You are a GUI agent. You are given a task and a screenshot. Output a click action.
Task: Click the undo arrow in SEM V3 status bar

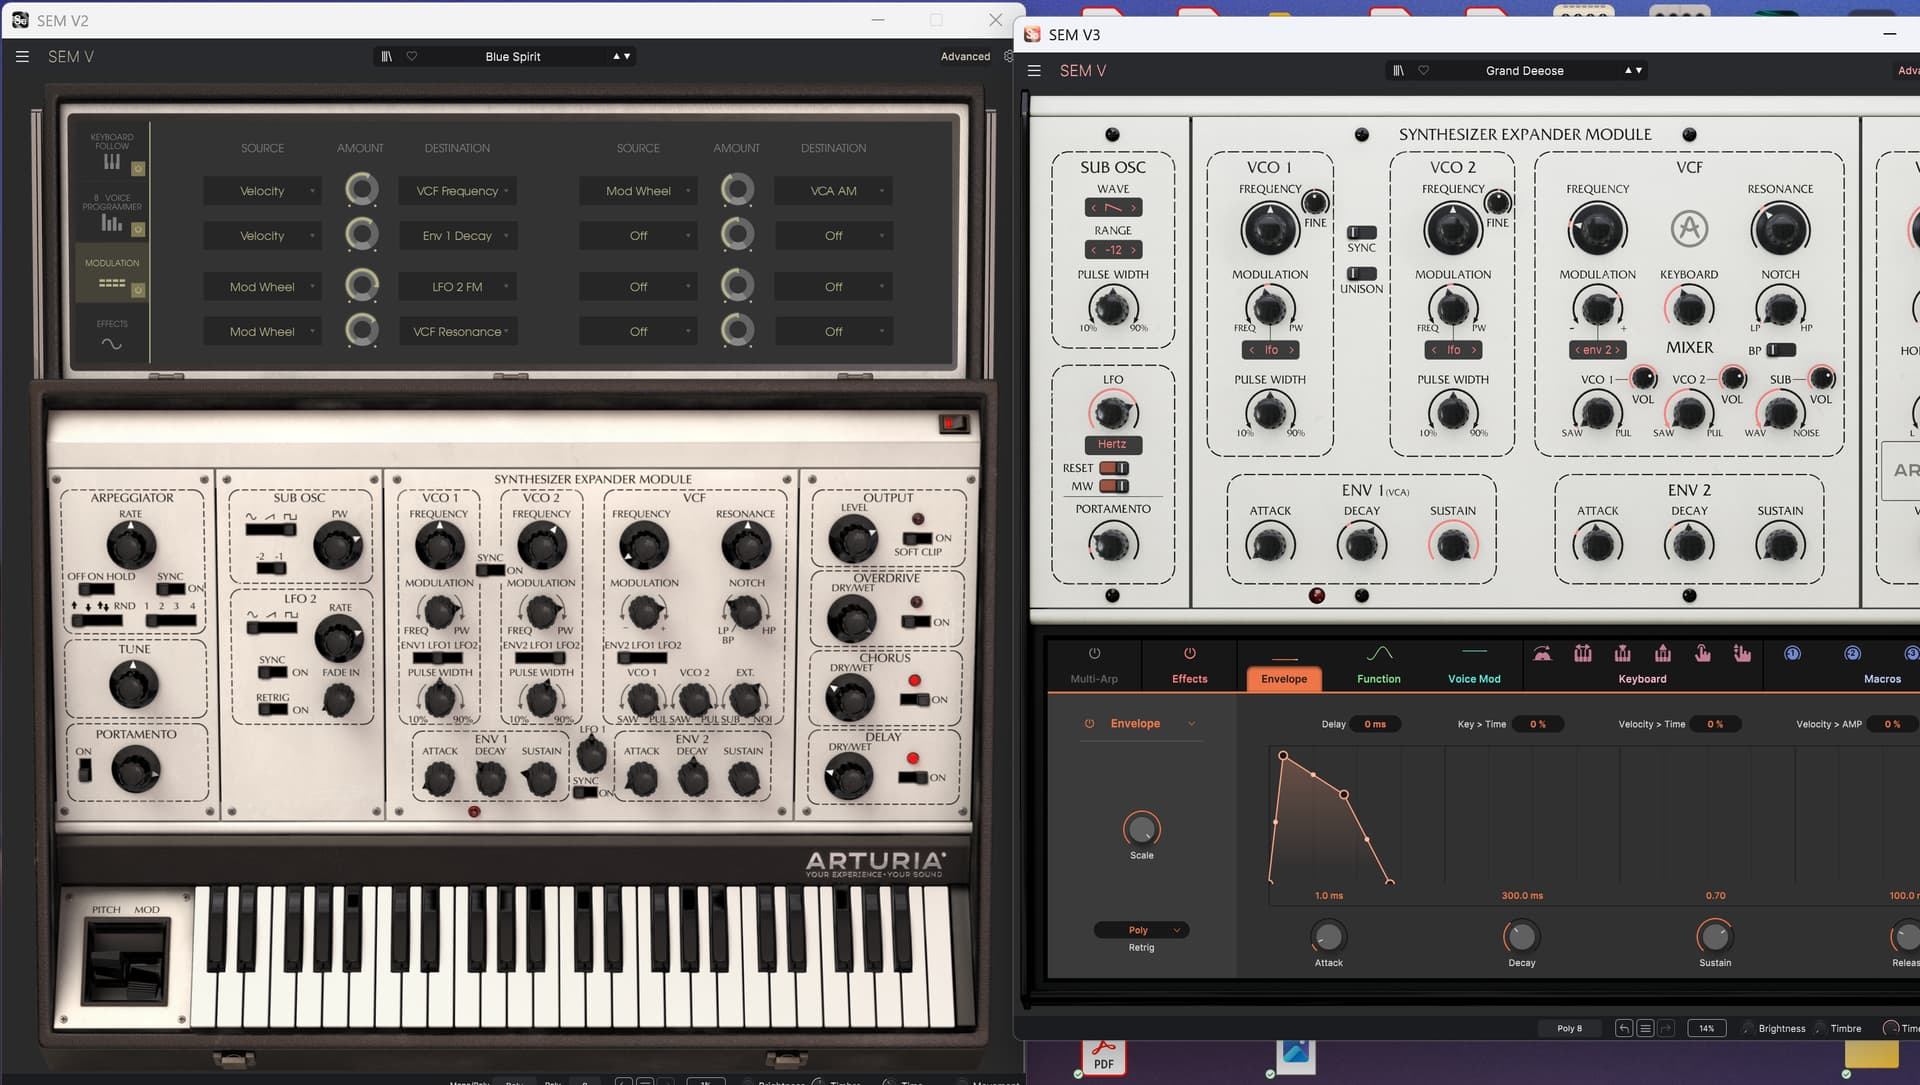(x=1624, y=1028)
